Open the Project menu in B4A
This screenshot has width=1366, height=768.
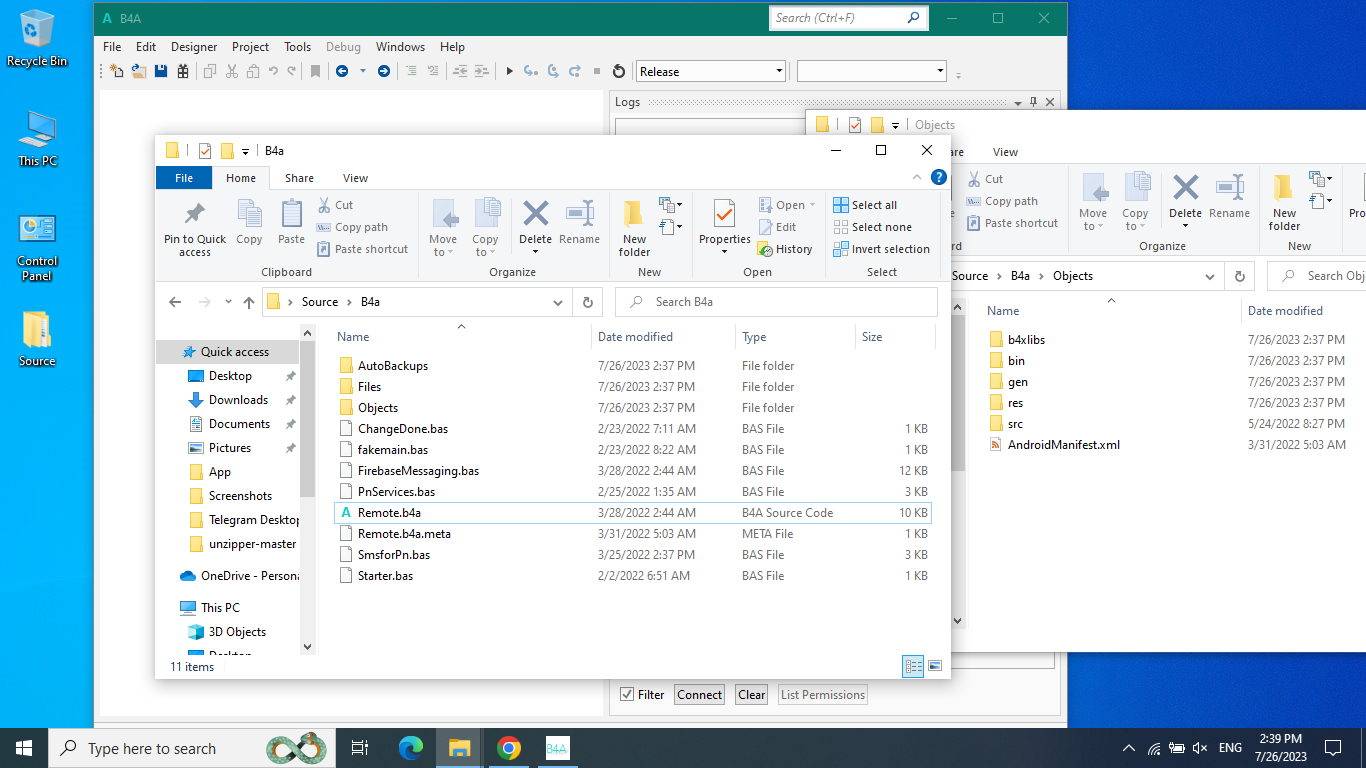tap(250, 47)
